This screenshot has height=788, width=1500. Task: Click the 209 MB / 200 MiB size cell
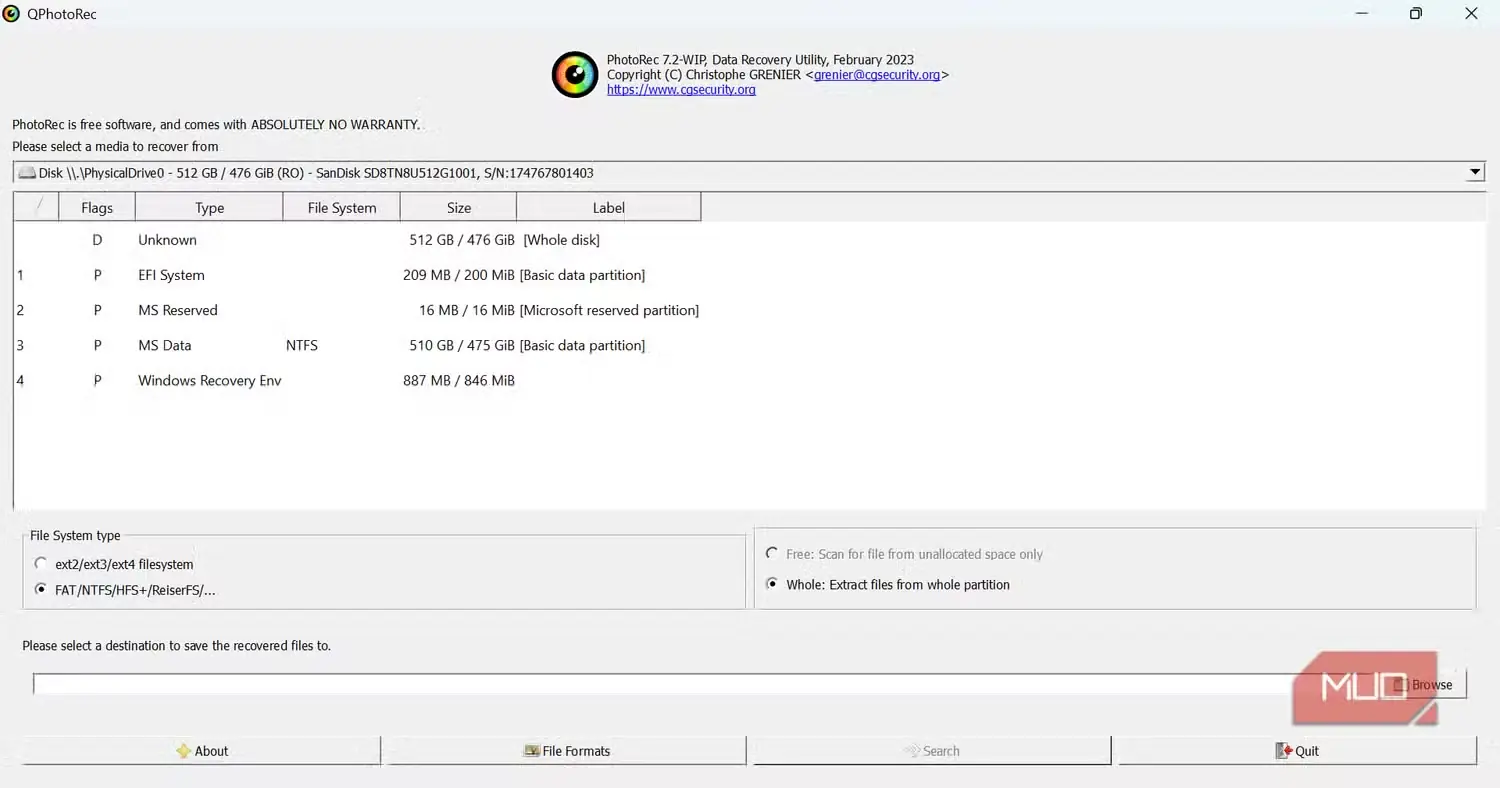(459, 275)
